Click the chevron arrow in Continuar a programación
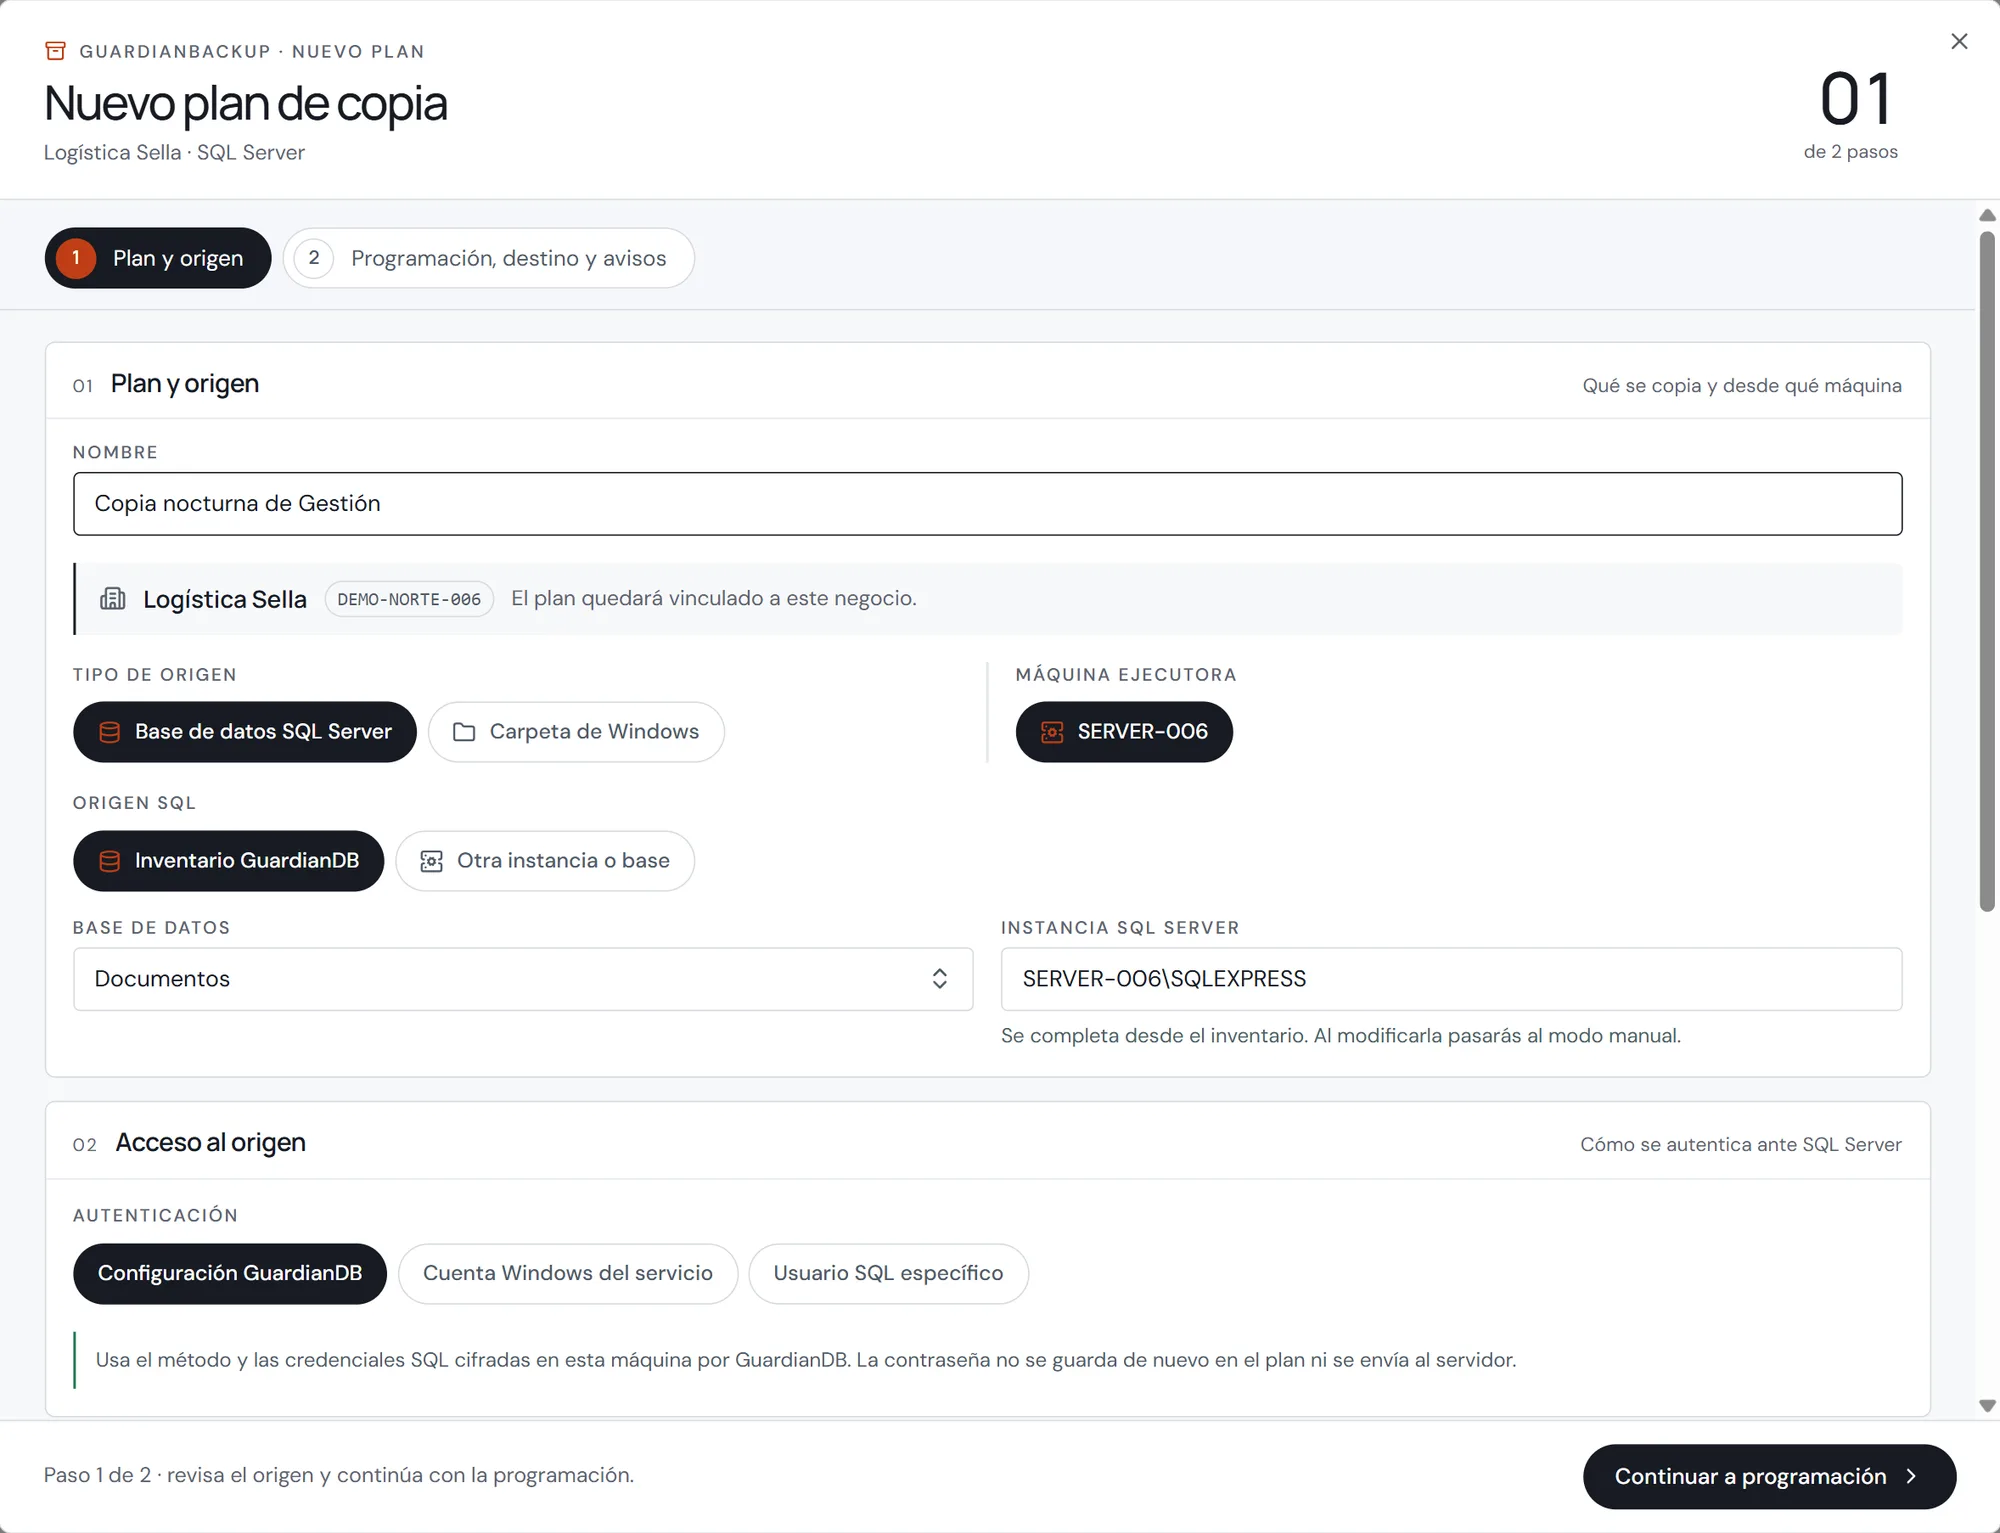Screen dimensions: 2000x1533 pos(1911,1476)
